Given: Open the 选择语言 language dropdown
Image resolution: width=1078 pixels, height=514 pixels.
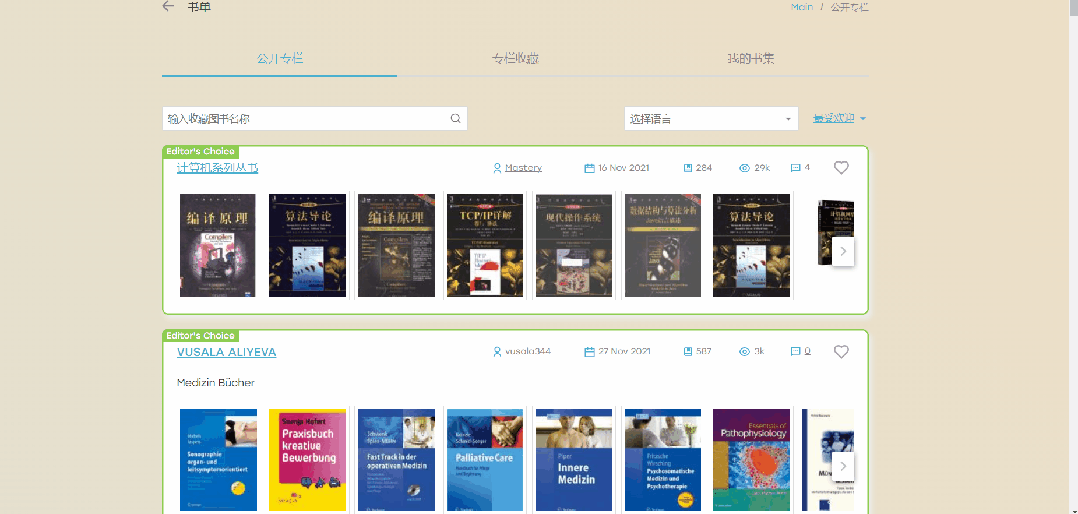Looking at the screenshot, I should (710, 119).
